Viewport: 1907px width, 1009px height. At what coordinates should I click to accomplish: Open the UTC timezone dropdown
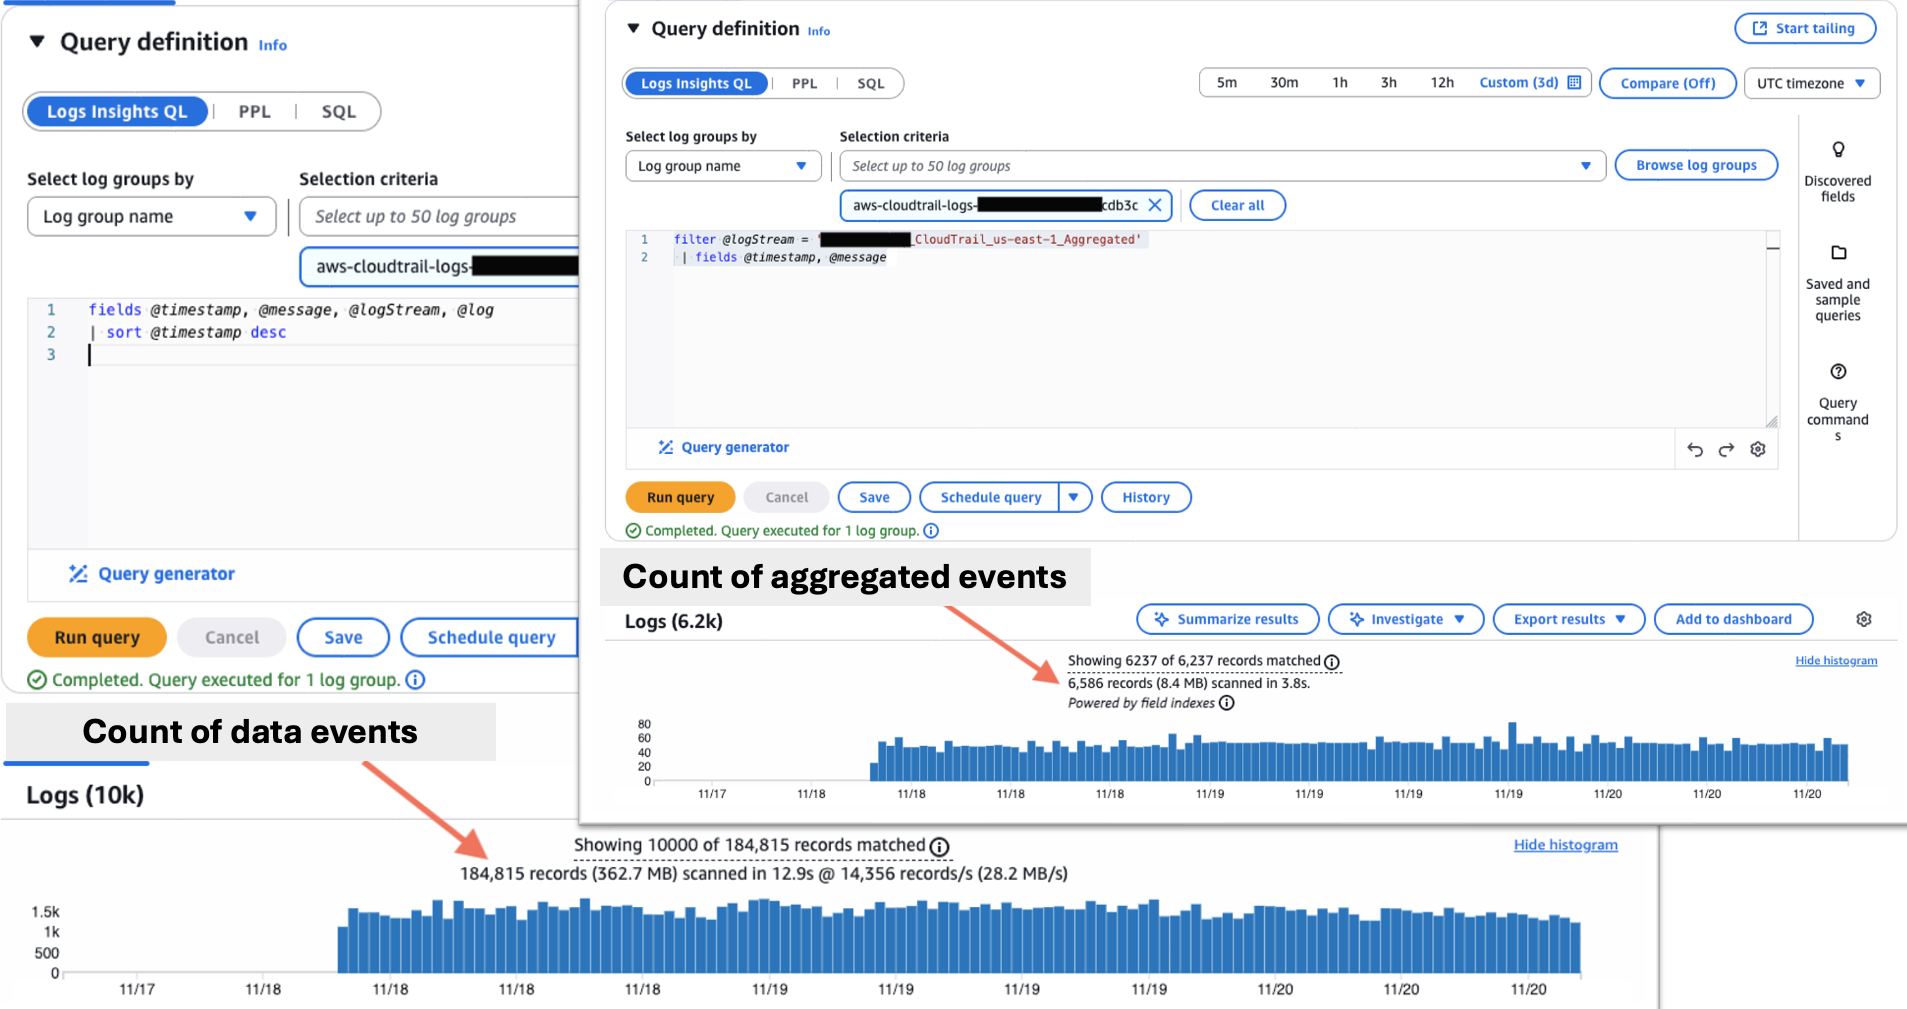pyautogui.click(x=1810, y=83)
